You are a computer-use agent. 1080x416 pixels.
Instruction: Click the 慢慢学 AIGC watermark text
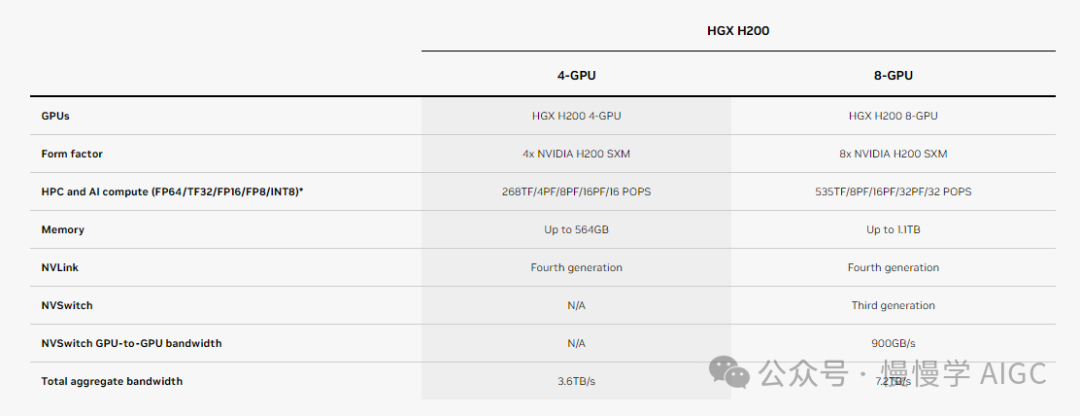tap(962, 374)
